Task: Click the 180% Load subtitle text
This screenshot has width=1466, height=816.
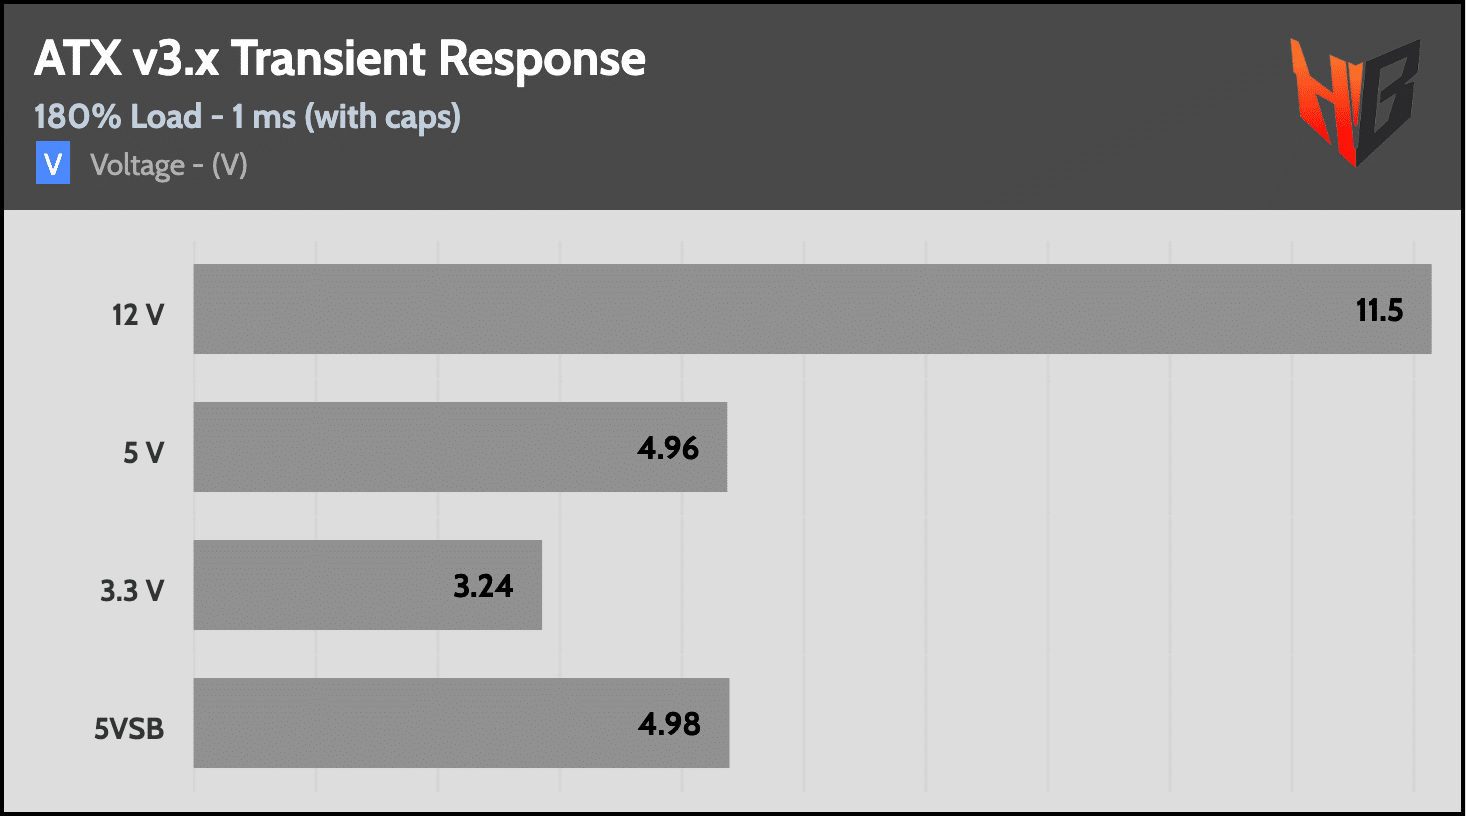Action: pos(247,117)
